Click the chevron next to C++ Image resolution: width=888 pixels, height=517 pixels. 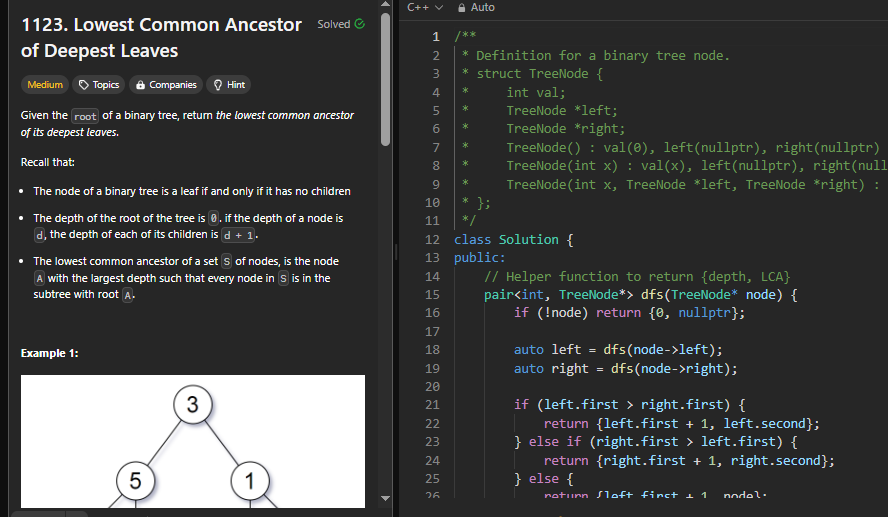(x=439, y=7)
